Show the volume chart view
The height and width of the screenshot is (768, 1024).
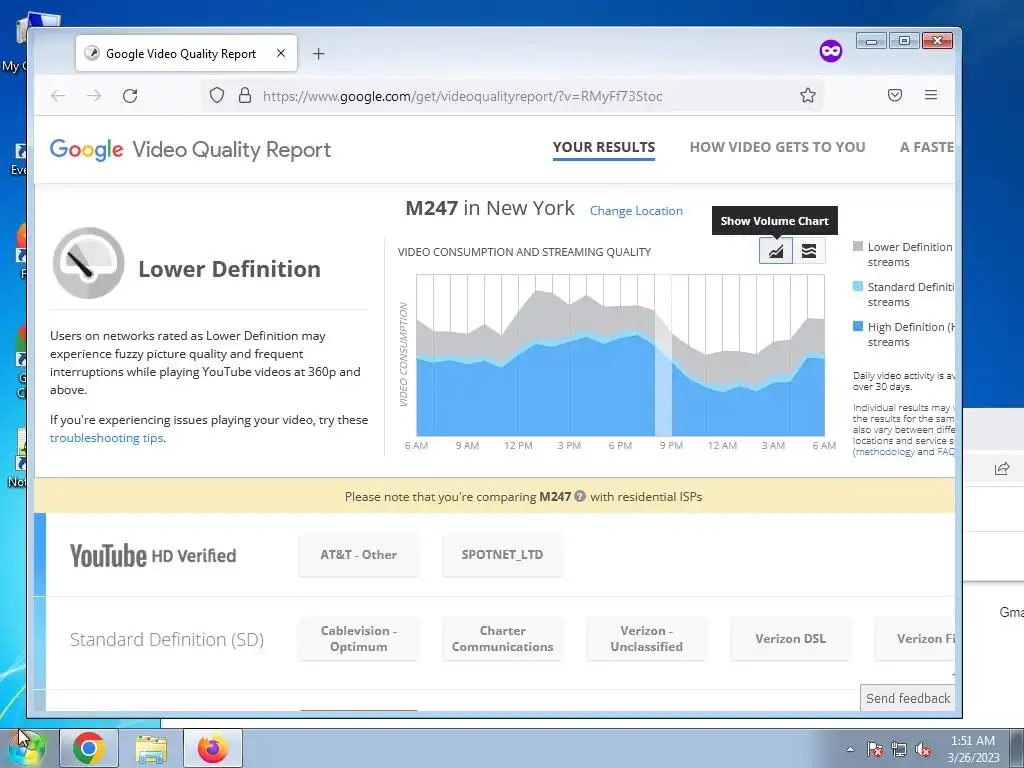775,251
